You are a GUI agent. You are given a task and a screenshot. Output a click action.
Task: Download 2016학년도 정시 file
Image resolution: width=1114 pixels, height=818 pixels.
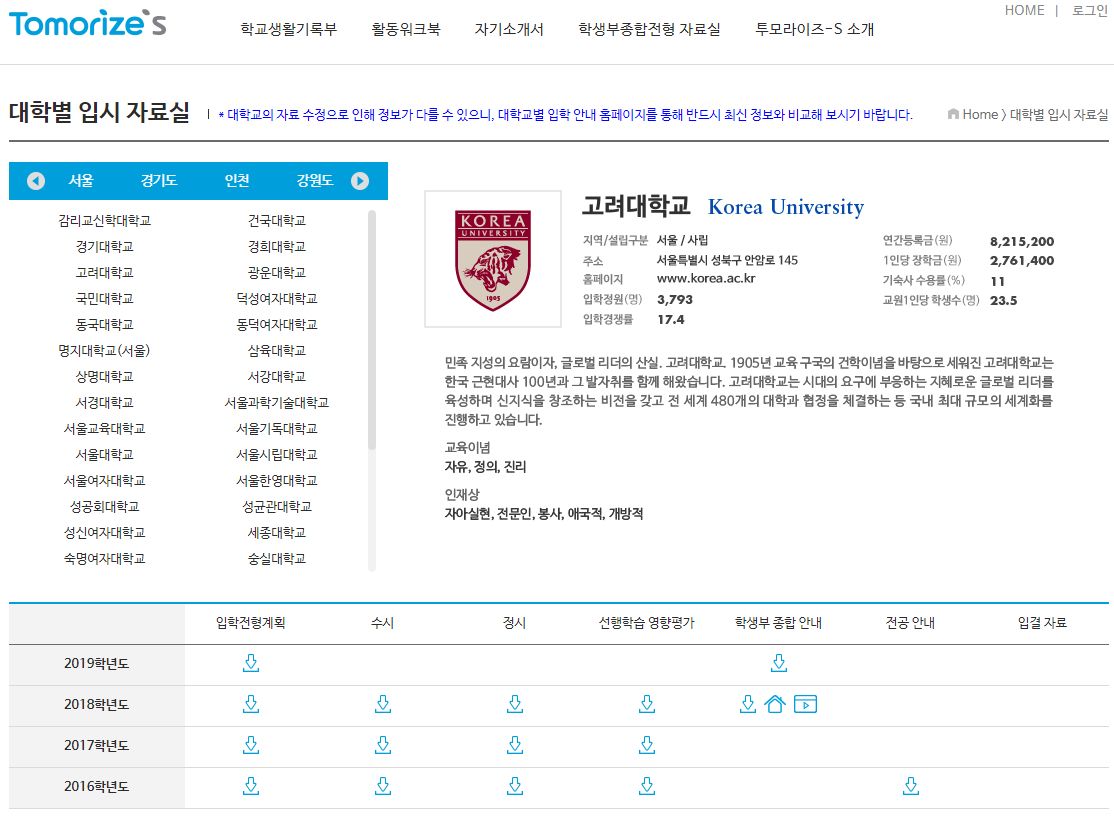515,786
